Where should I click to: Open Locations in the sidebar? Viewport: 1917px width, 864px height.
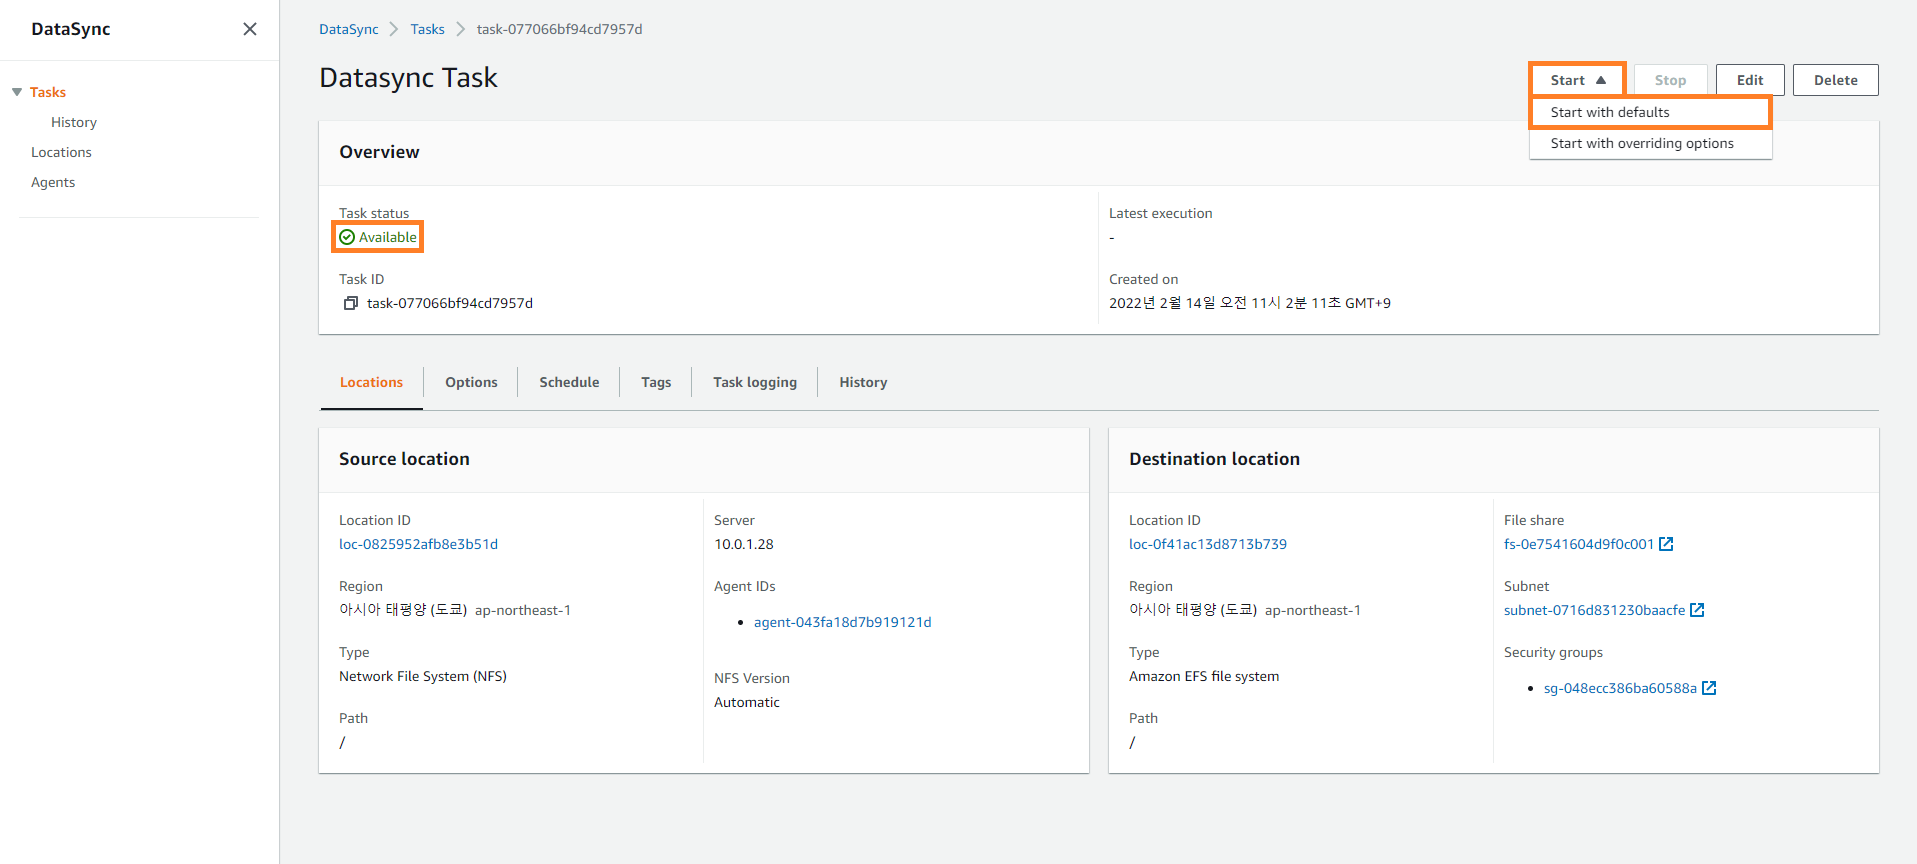tap(61, 152)
